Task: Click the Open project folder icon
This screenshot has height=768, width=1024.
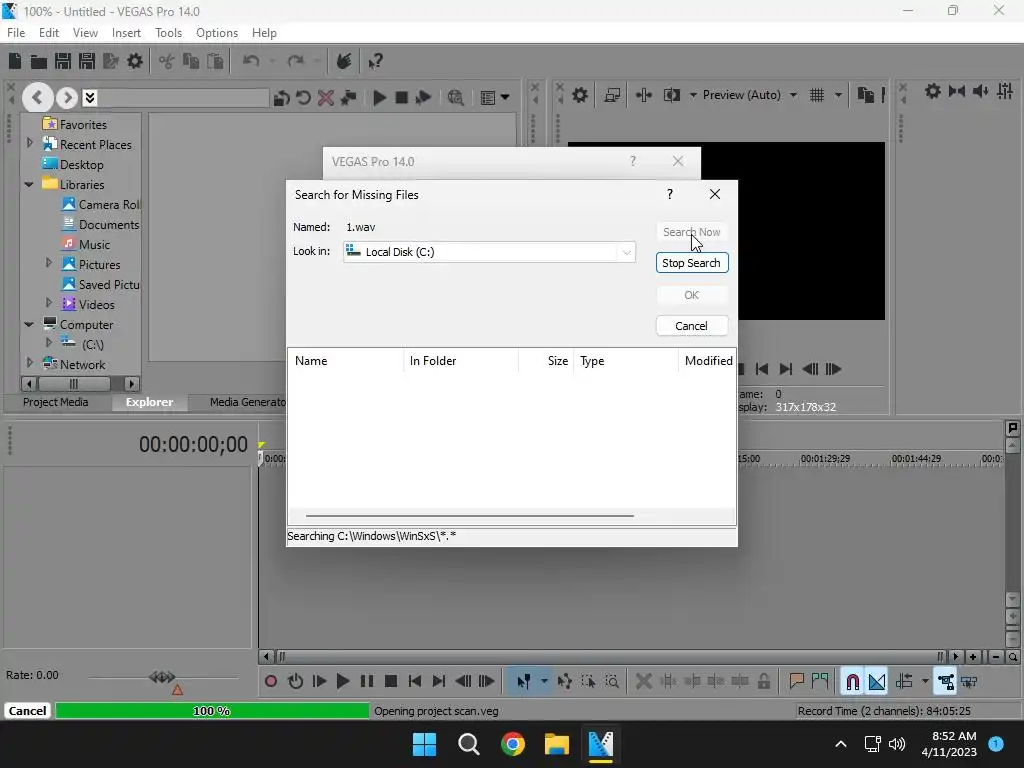Action: coord(39,61)
